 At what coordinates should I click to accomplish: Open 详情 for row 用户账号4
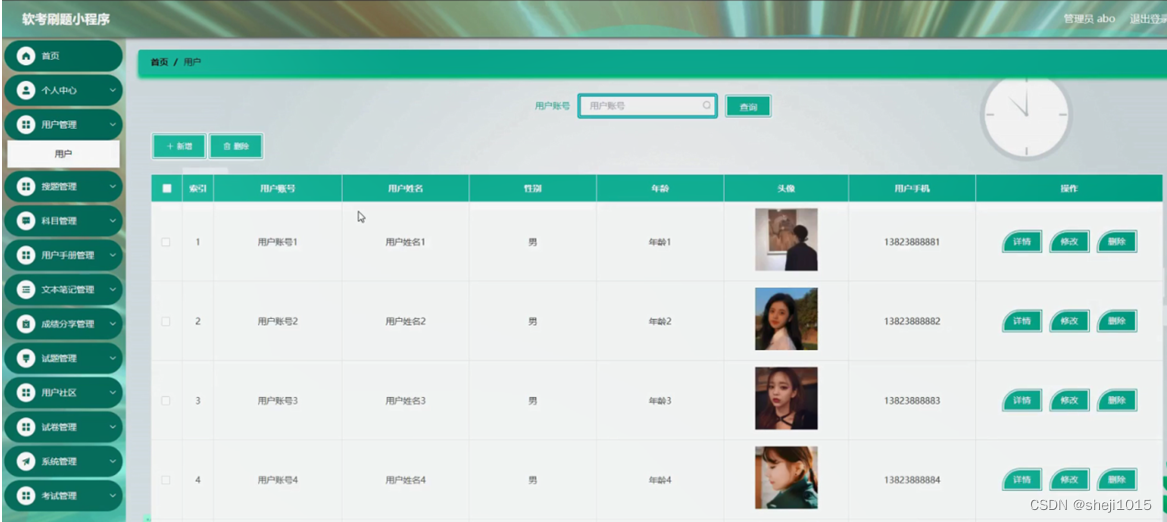tap(1022, 480)
